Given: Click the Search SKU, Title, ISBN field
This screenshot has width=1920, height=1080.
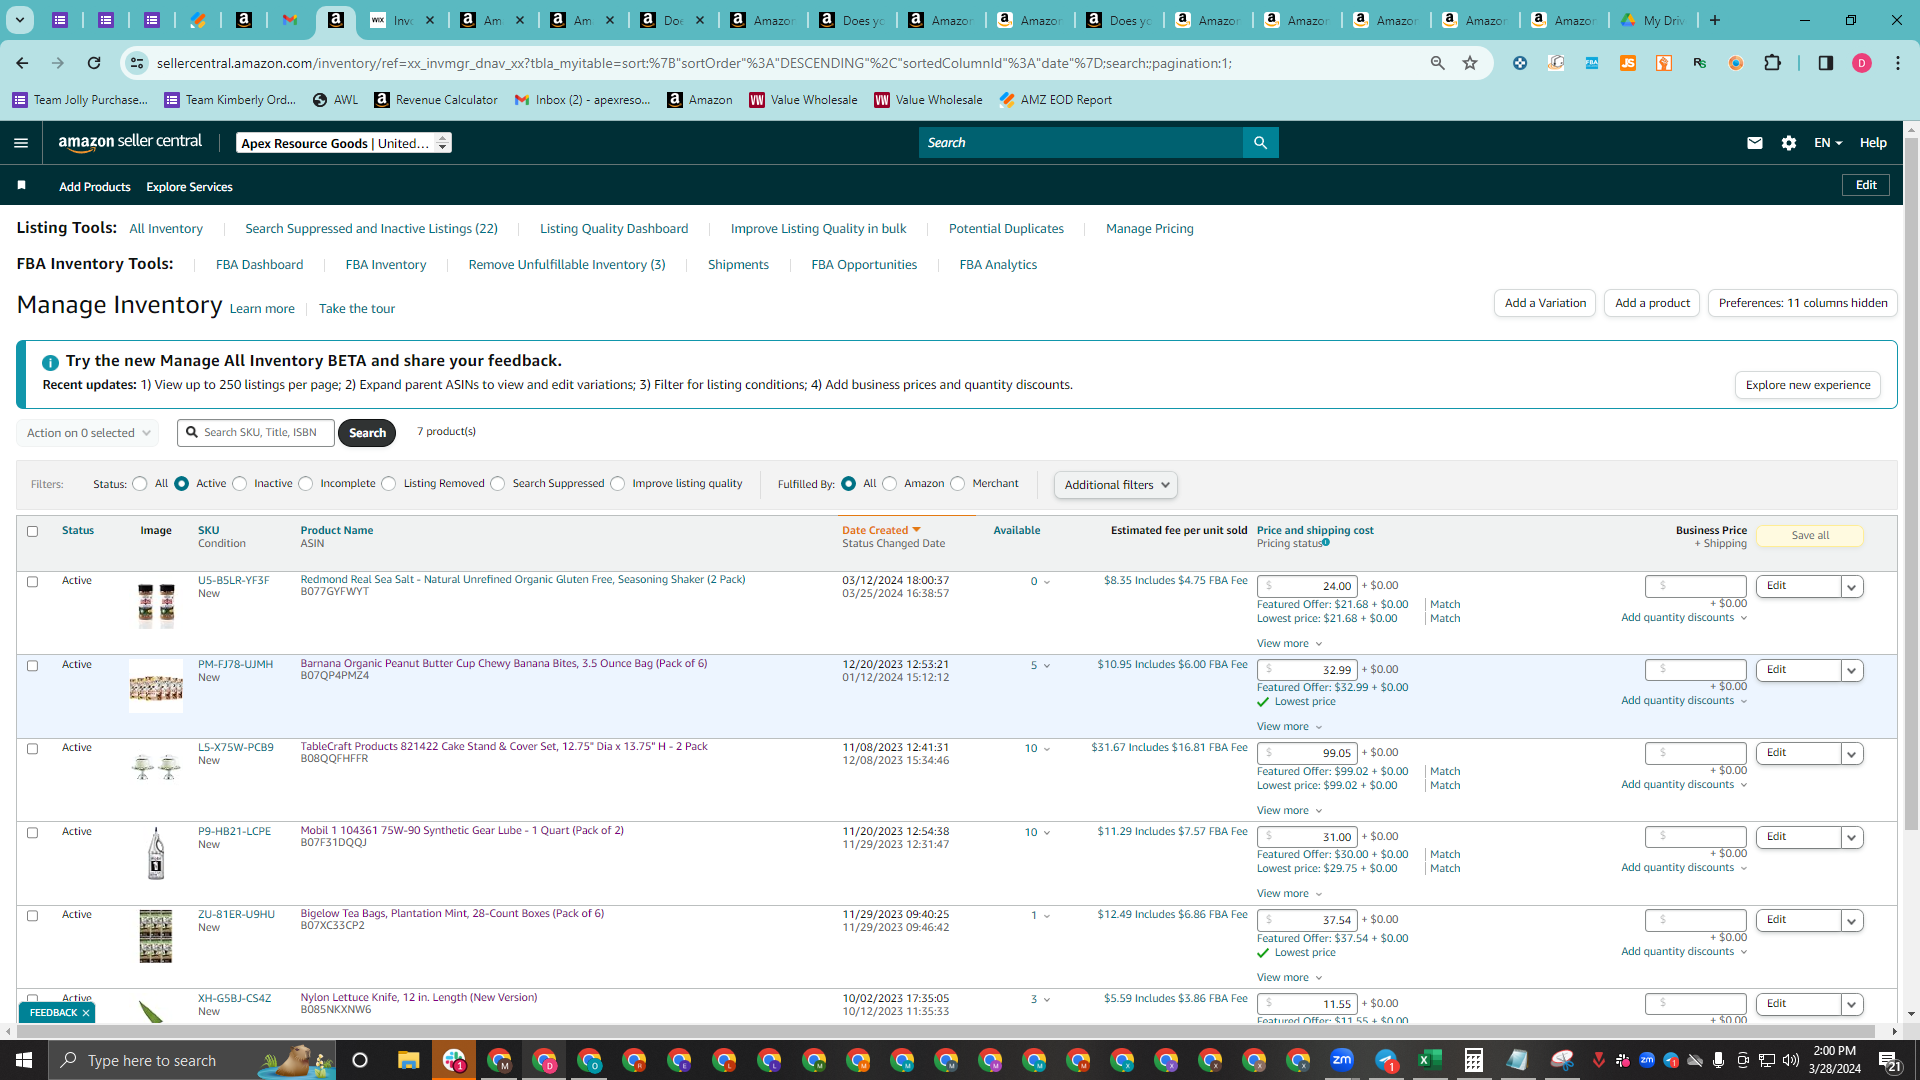Looking at the screenshot, I should pyautogui.click(x=256, y=433).
